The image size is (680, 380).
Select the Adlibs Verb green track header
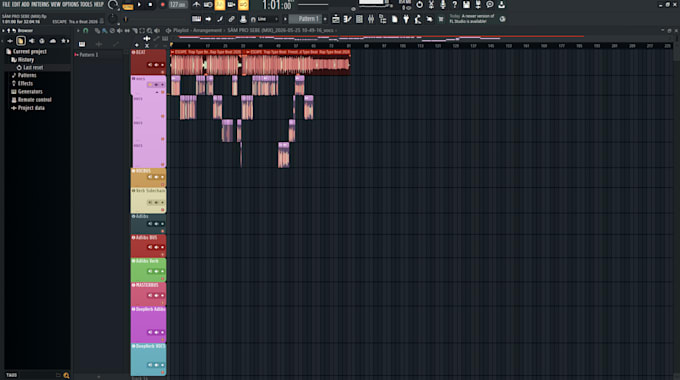point(148,270)
